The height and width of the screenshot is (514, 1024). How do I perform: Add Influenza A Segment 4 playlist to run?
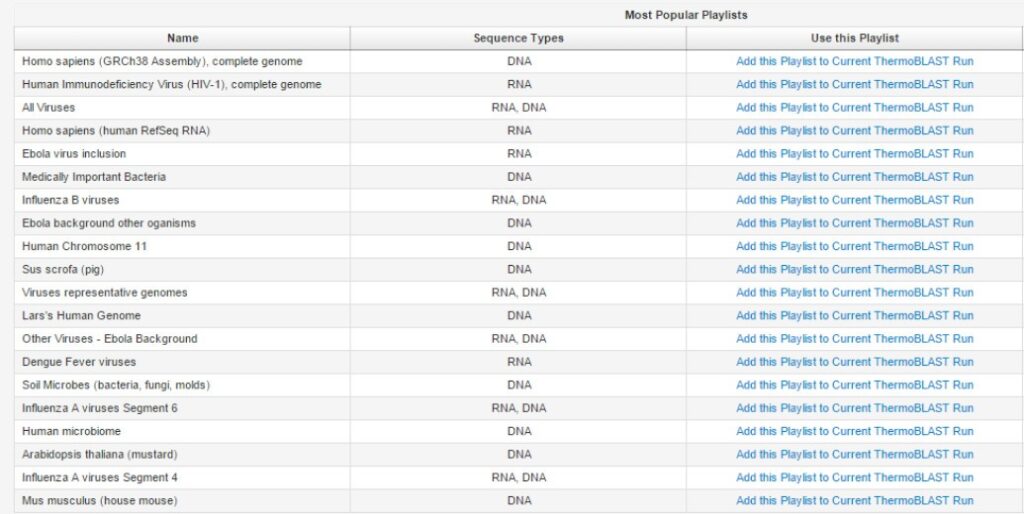point(854,477)
